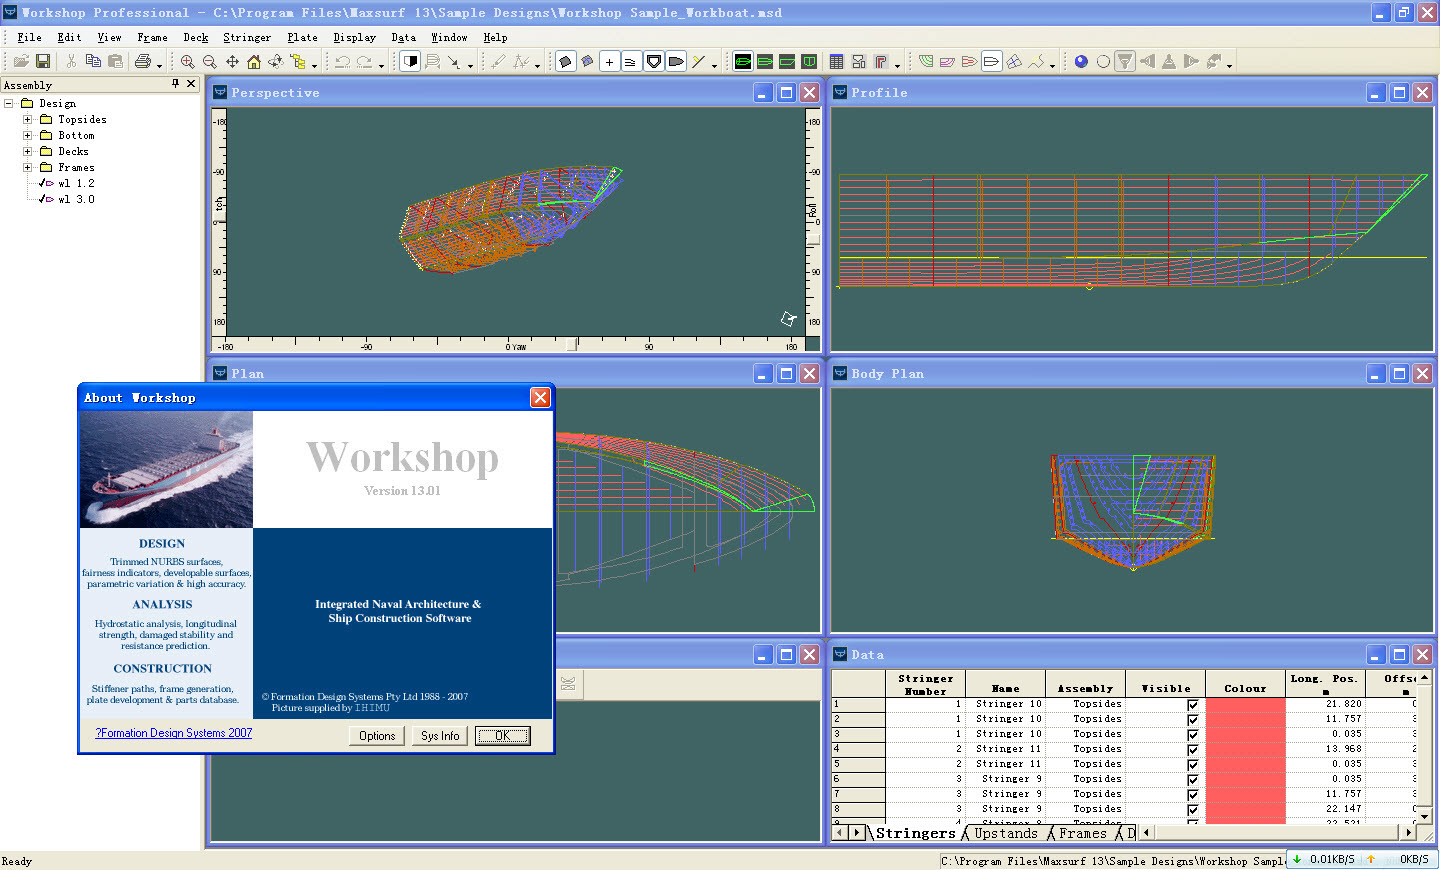Switch to the Frames data tab
The height and width of the screenshot is (870, 1440).
point(1082,833)
